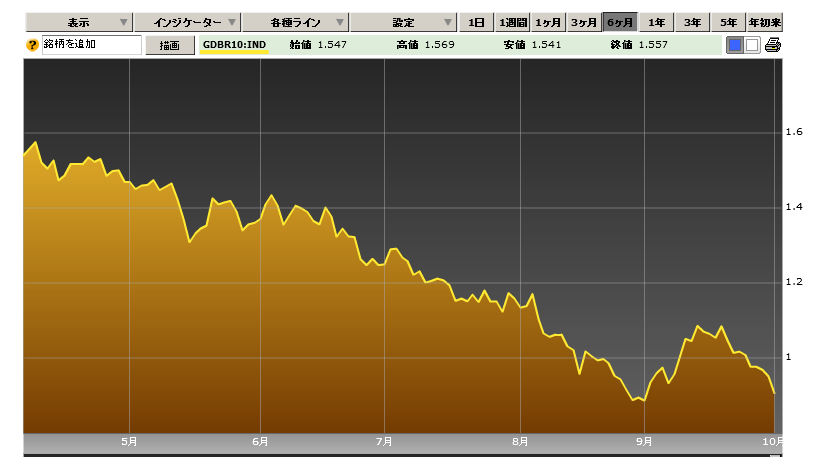This screenshot has height=464, width=817.
Task: Click the printer icon
Action: 773,45
